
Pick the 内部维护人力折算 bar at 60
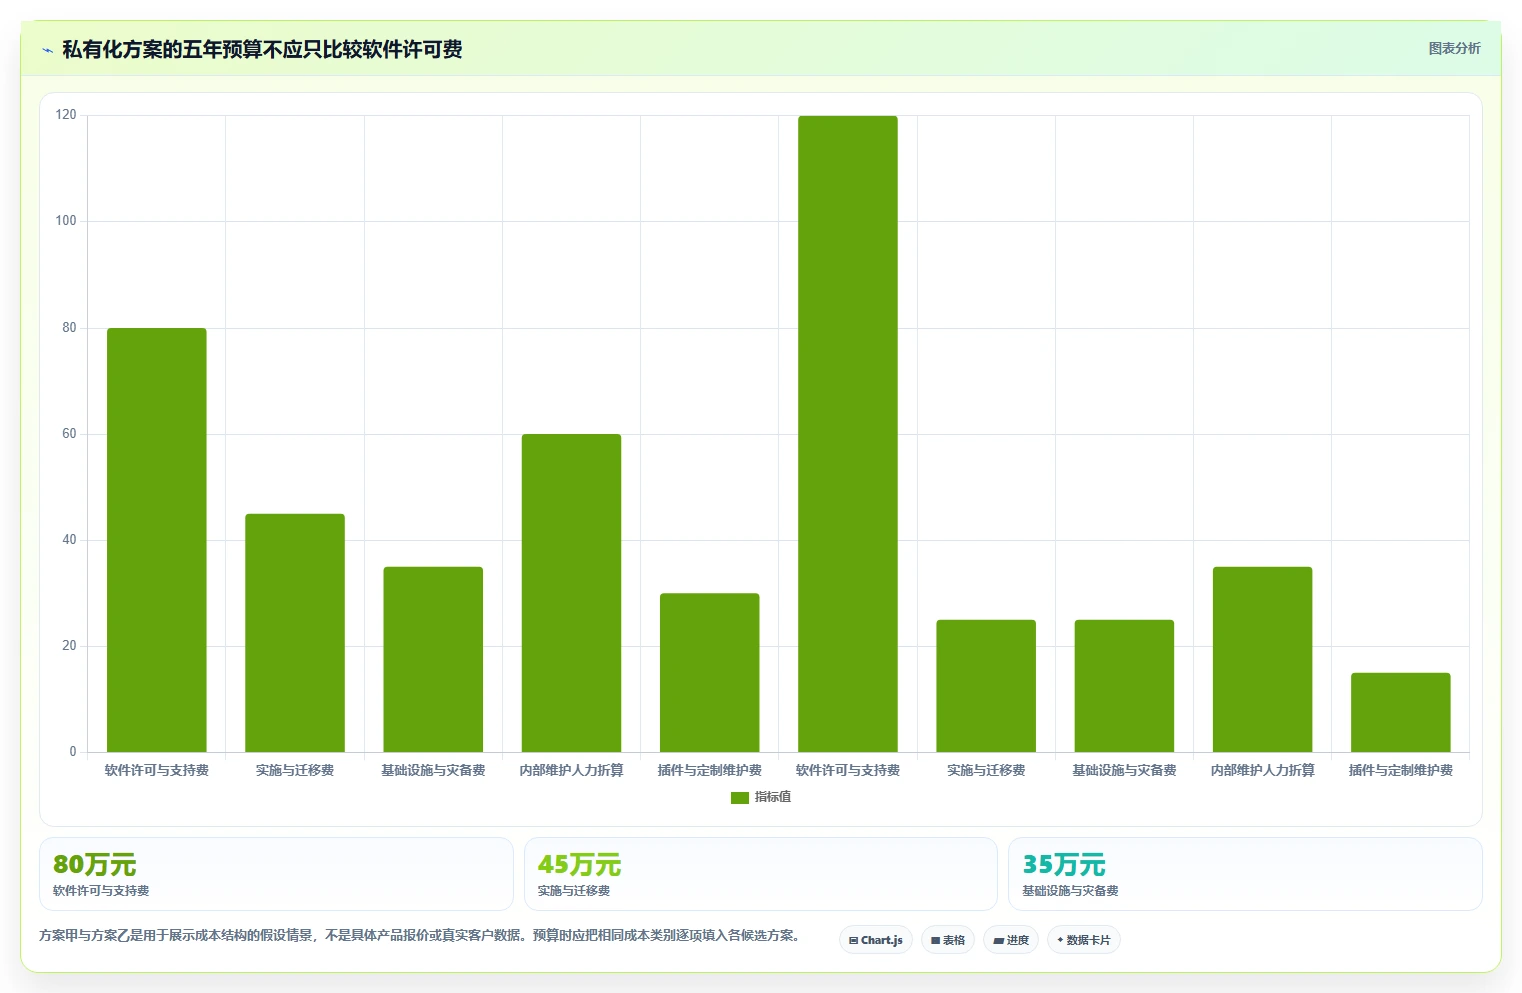[x=571, y=593]
